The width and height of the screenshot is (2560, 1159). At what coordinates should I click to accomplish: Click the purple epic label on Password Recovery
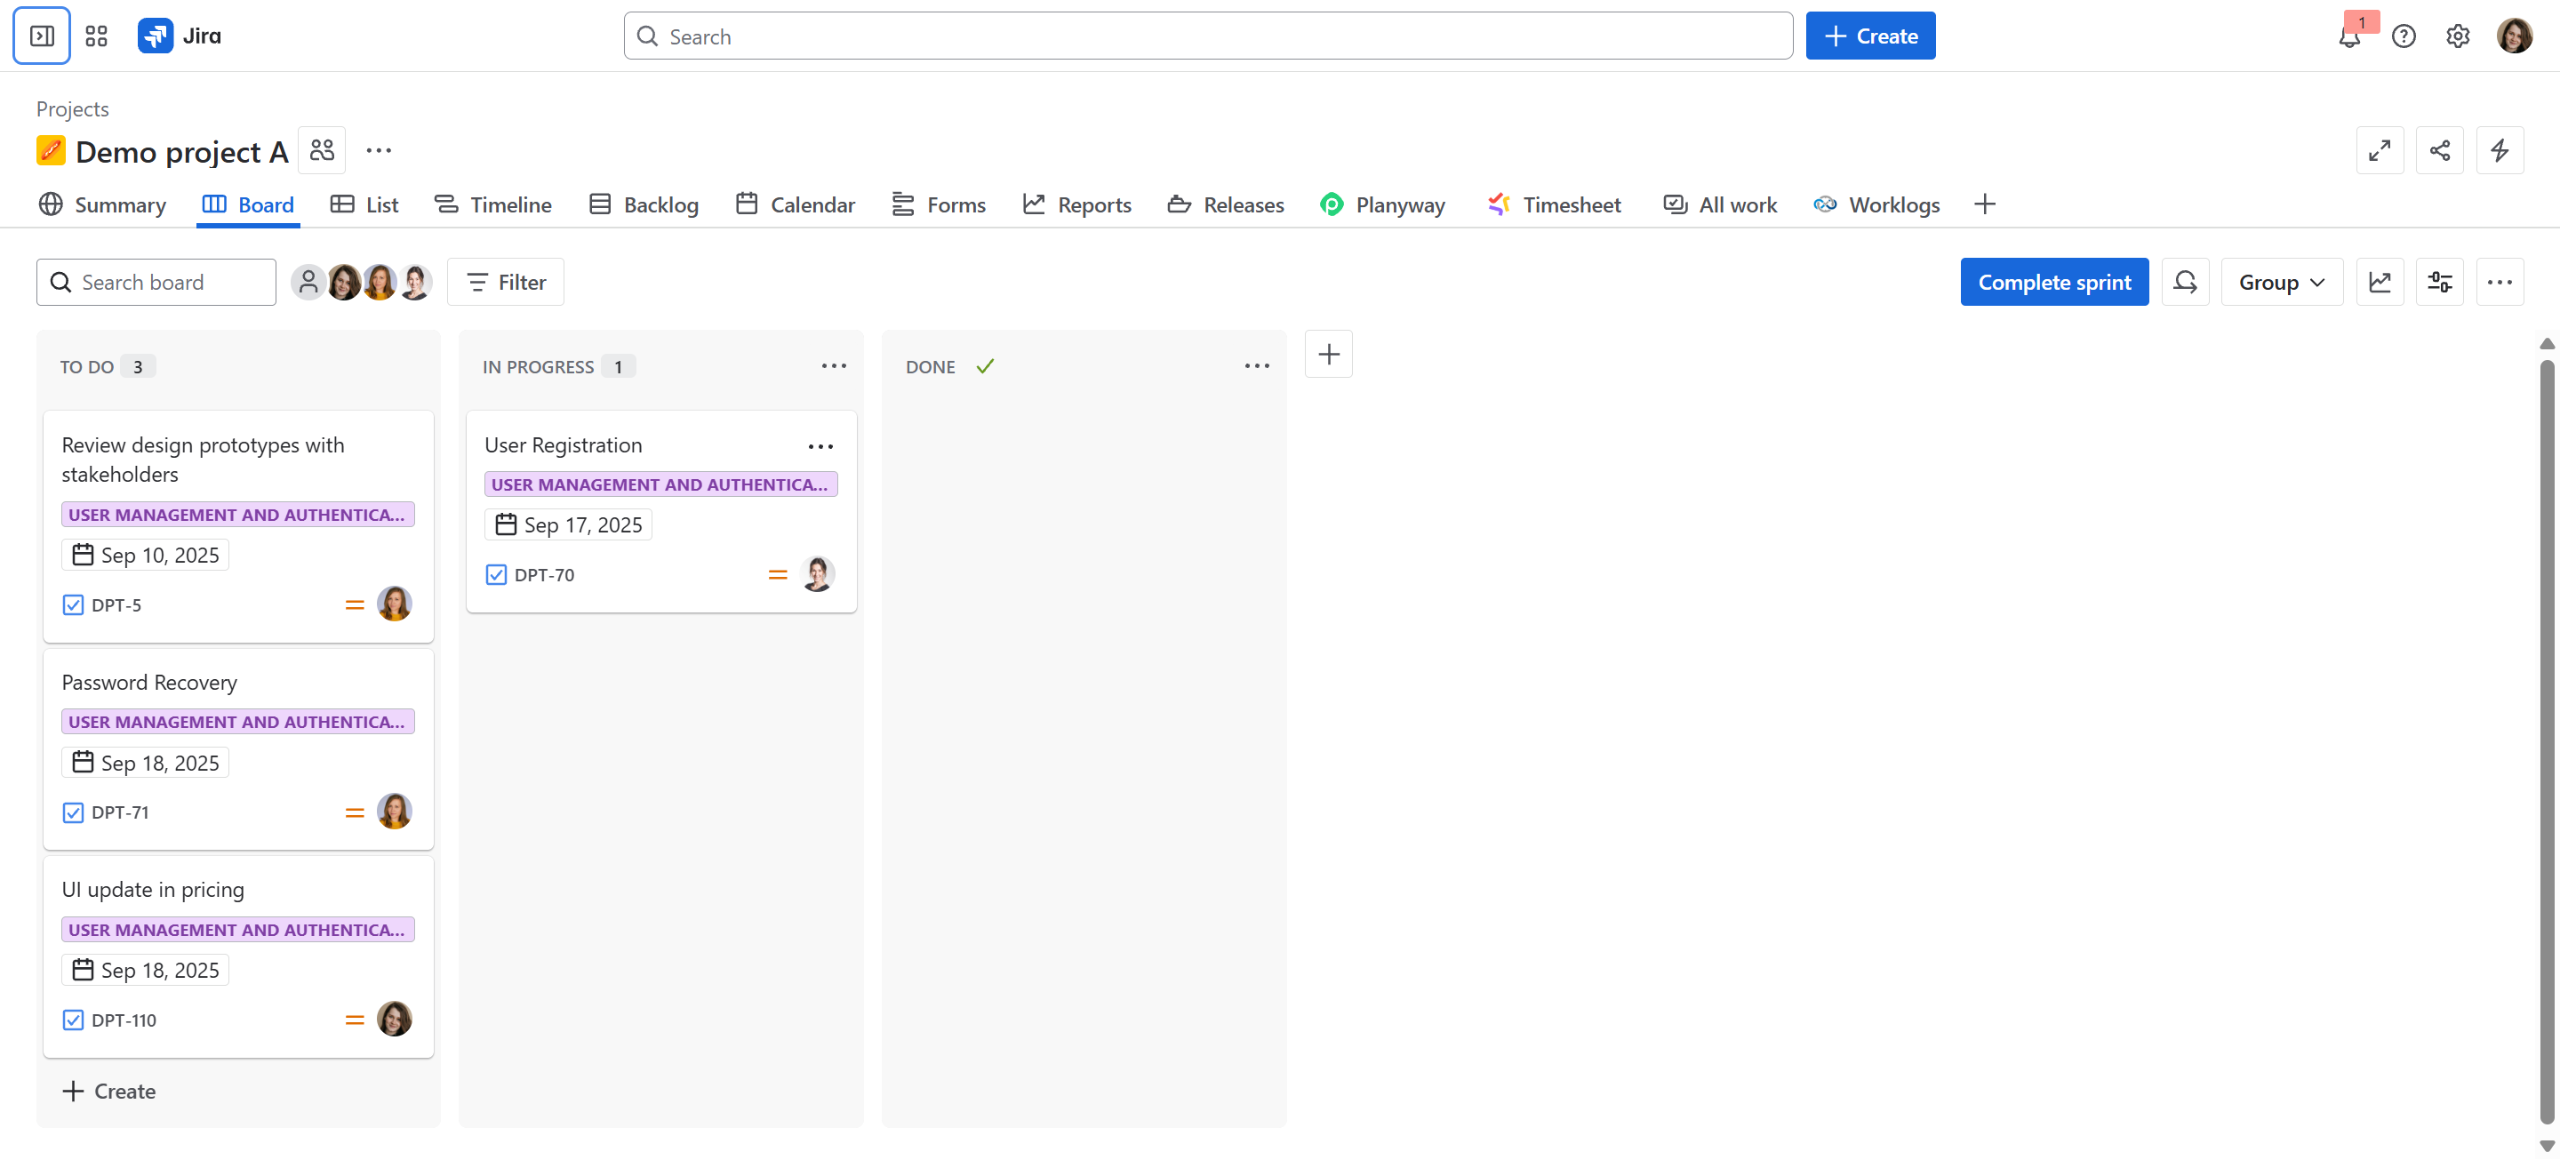tap(237, 722)
